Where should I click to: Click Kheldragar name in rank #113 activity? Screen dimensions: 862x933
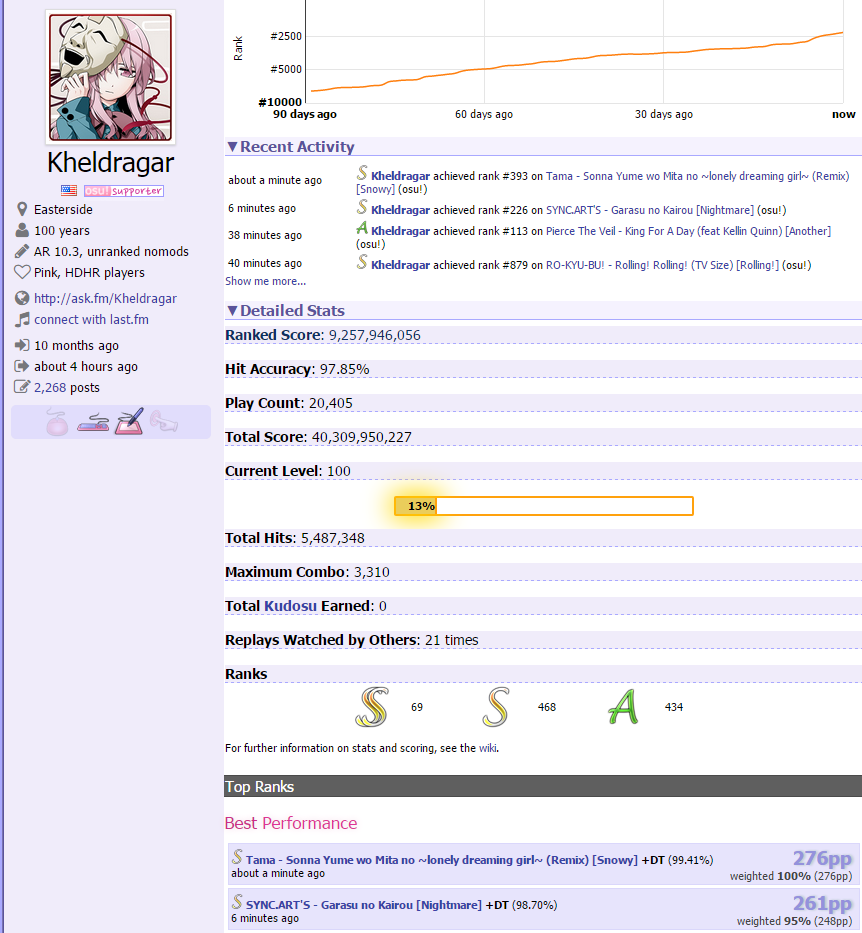coord(400,231)
